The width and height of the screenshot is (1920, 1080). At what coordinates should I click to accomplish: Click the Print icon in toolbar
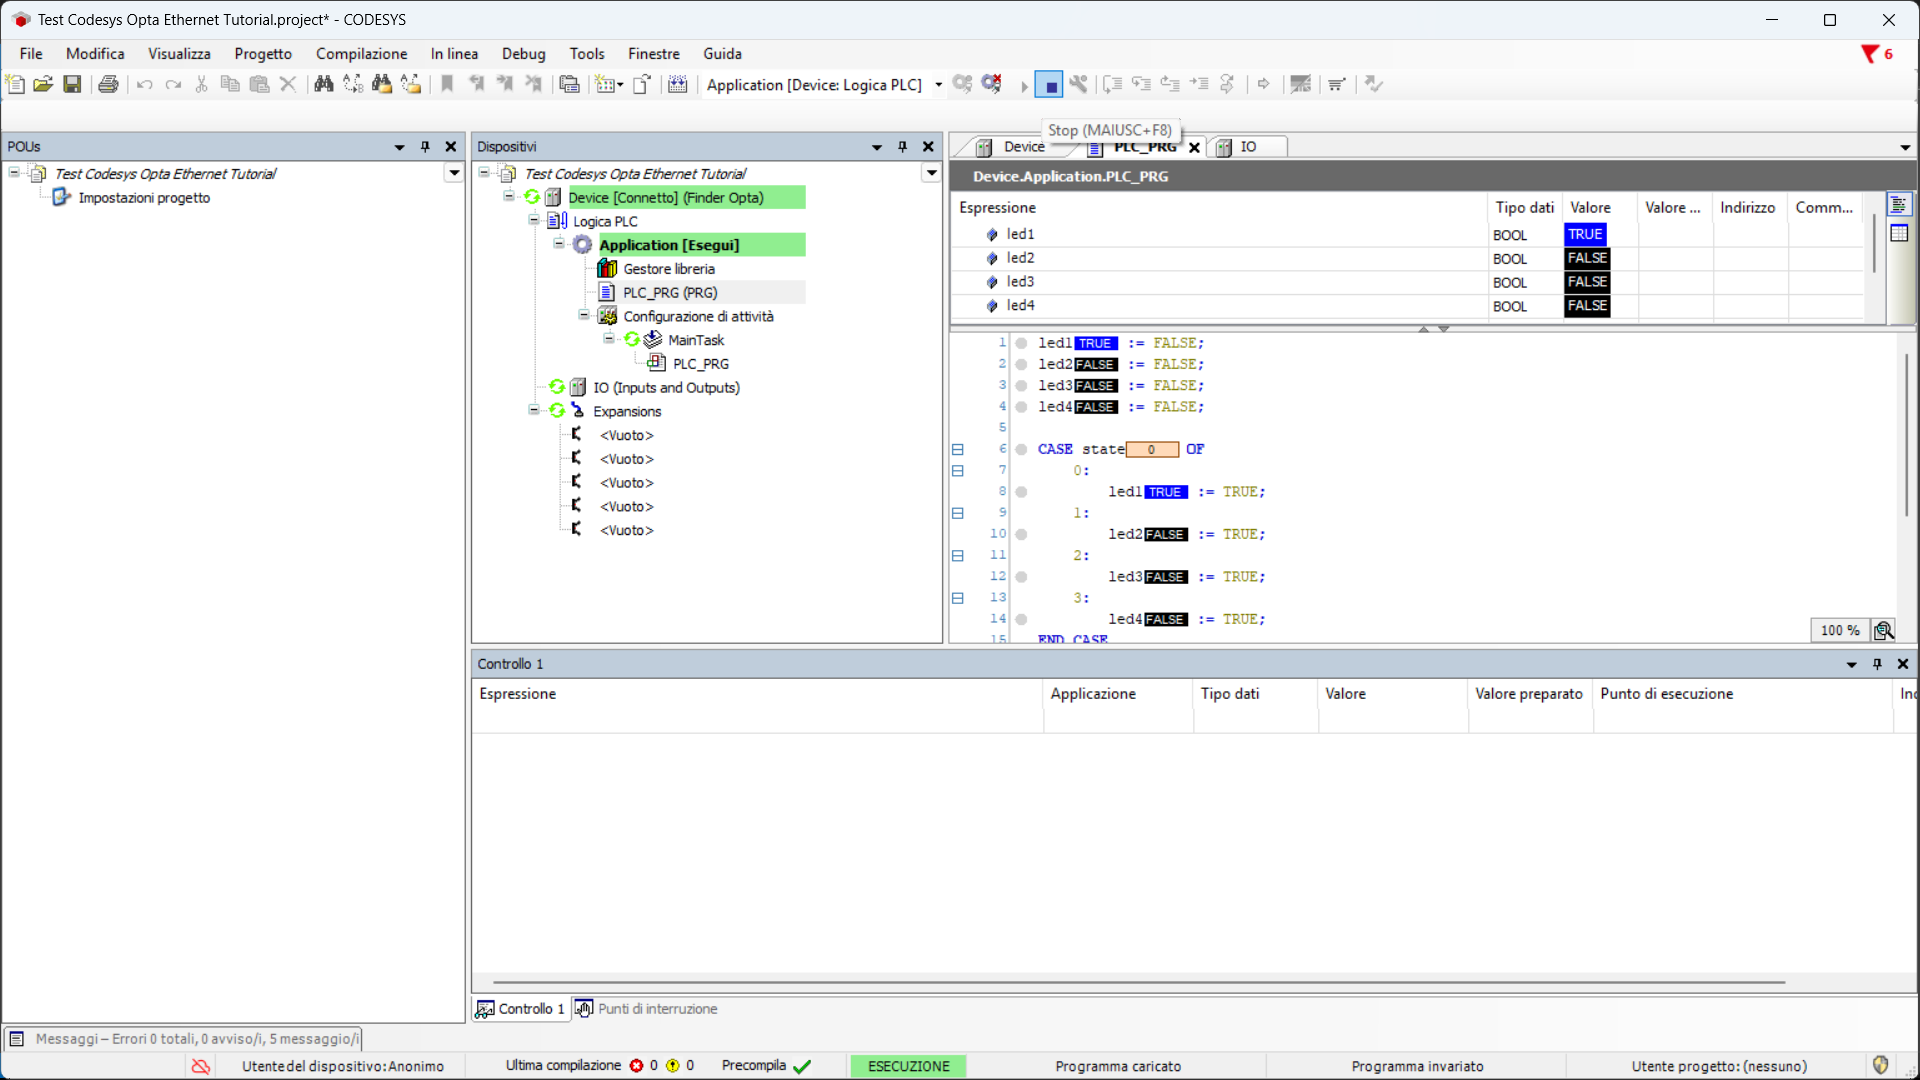tap(108, 85)
